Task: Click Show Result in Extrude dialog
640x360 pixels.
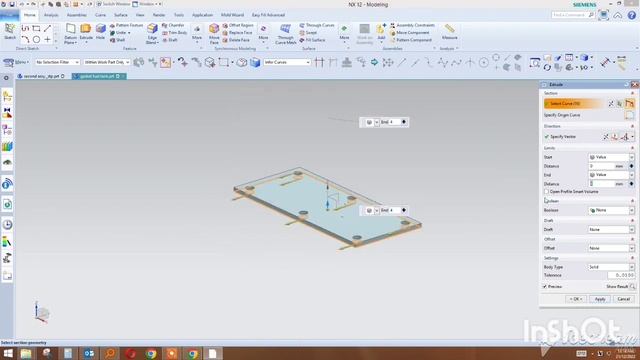Action: pos(620,287)
